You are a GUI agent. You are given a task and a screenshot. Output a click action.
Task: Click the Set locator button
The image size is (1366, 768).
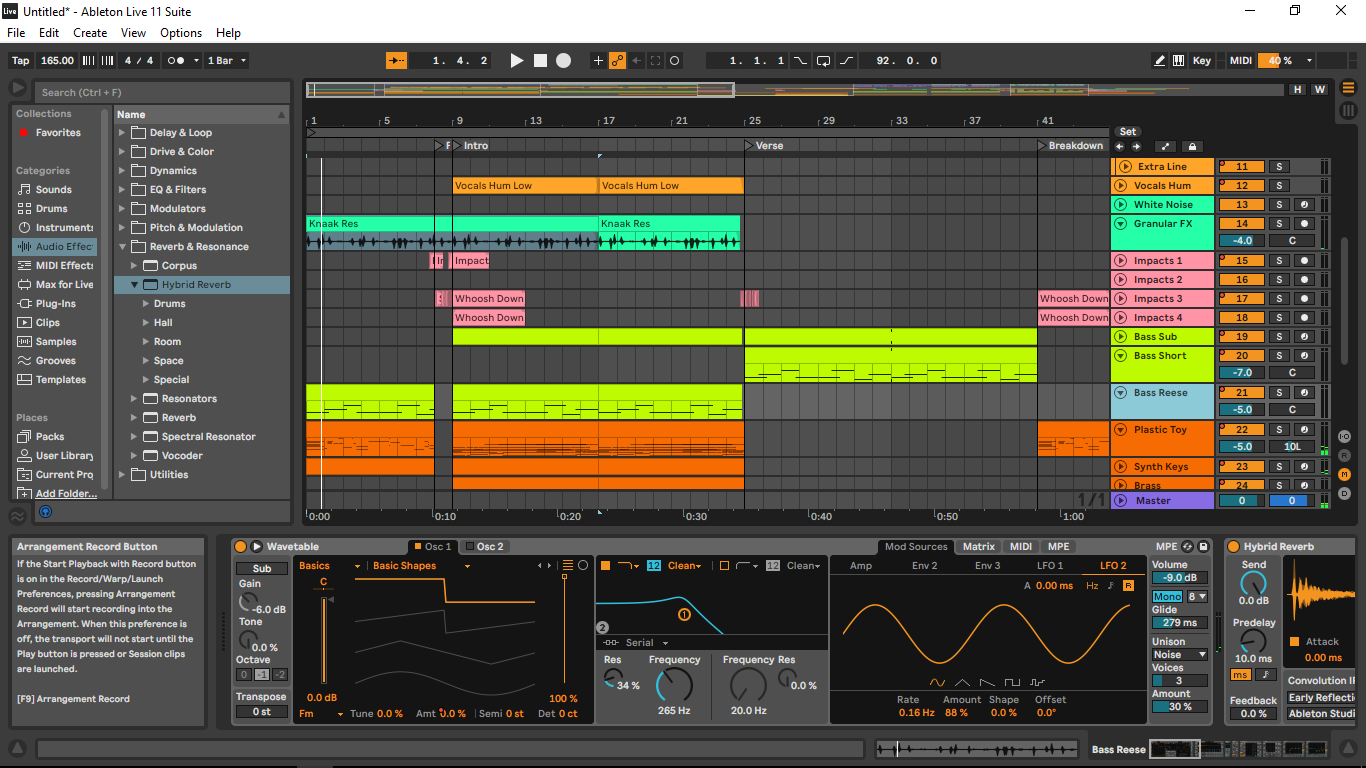(x=1128, y=132)
